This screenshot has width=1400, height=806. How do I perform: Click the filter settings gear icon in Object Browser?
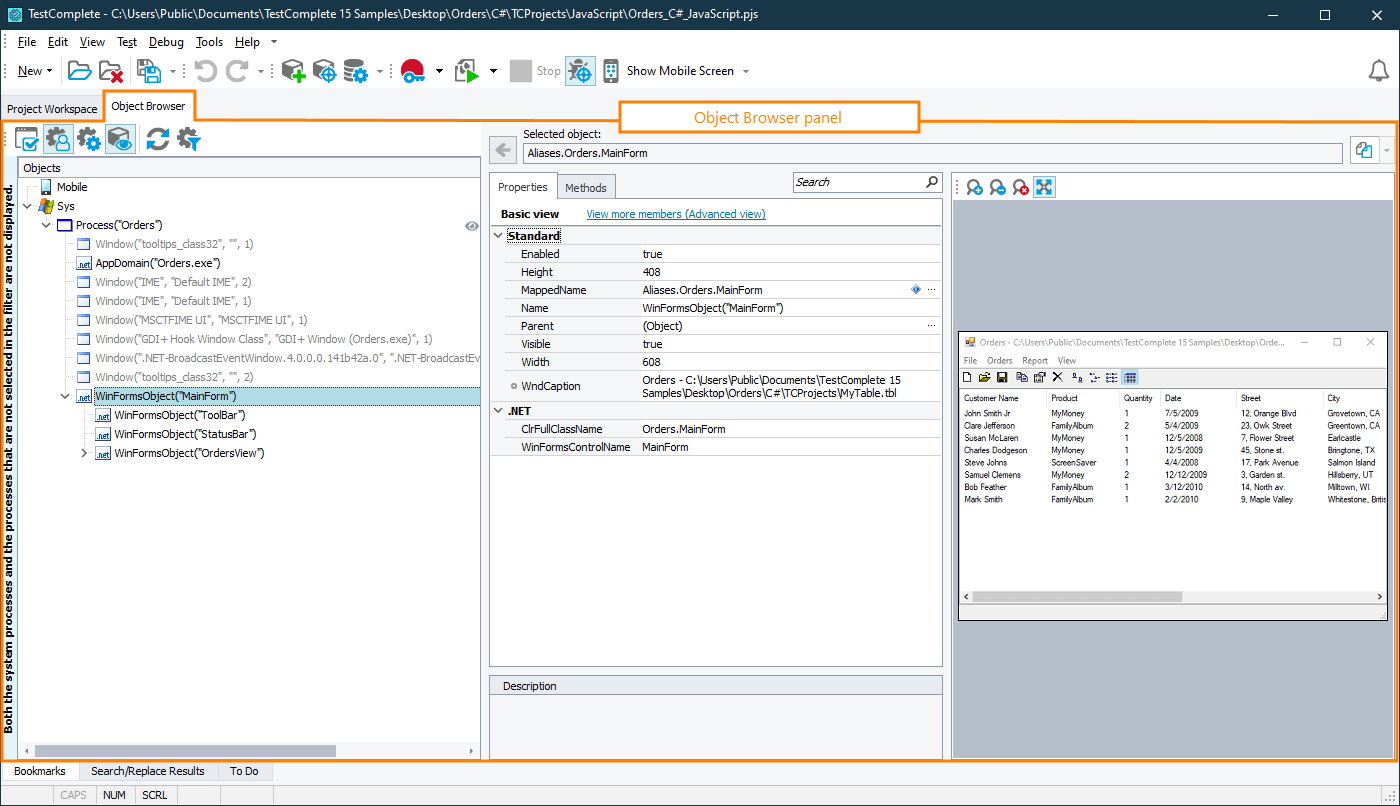point(186,139)
